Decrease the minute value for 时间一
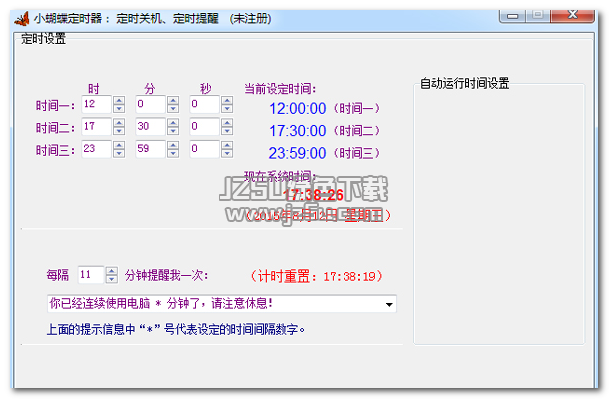The width and height of the screenshot is (609, 399). (x=173, y=108)
